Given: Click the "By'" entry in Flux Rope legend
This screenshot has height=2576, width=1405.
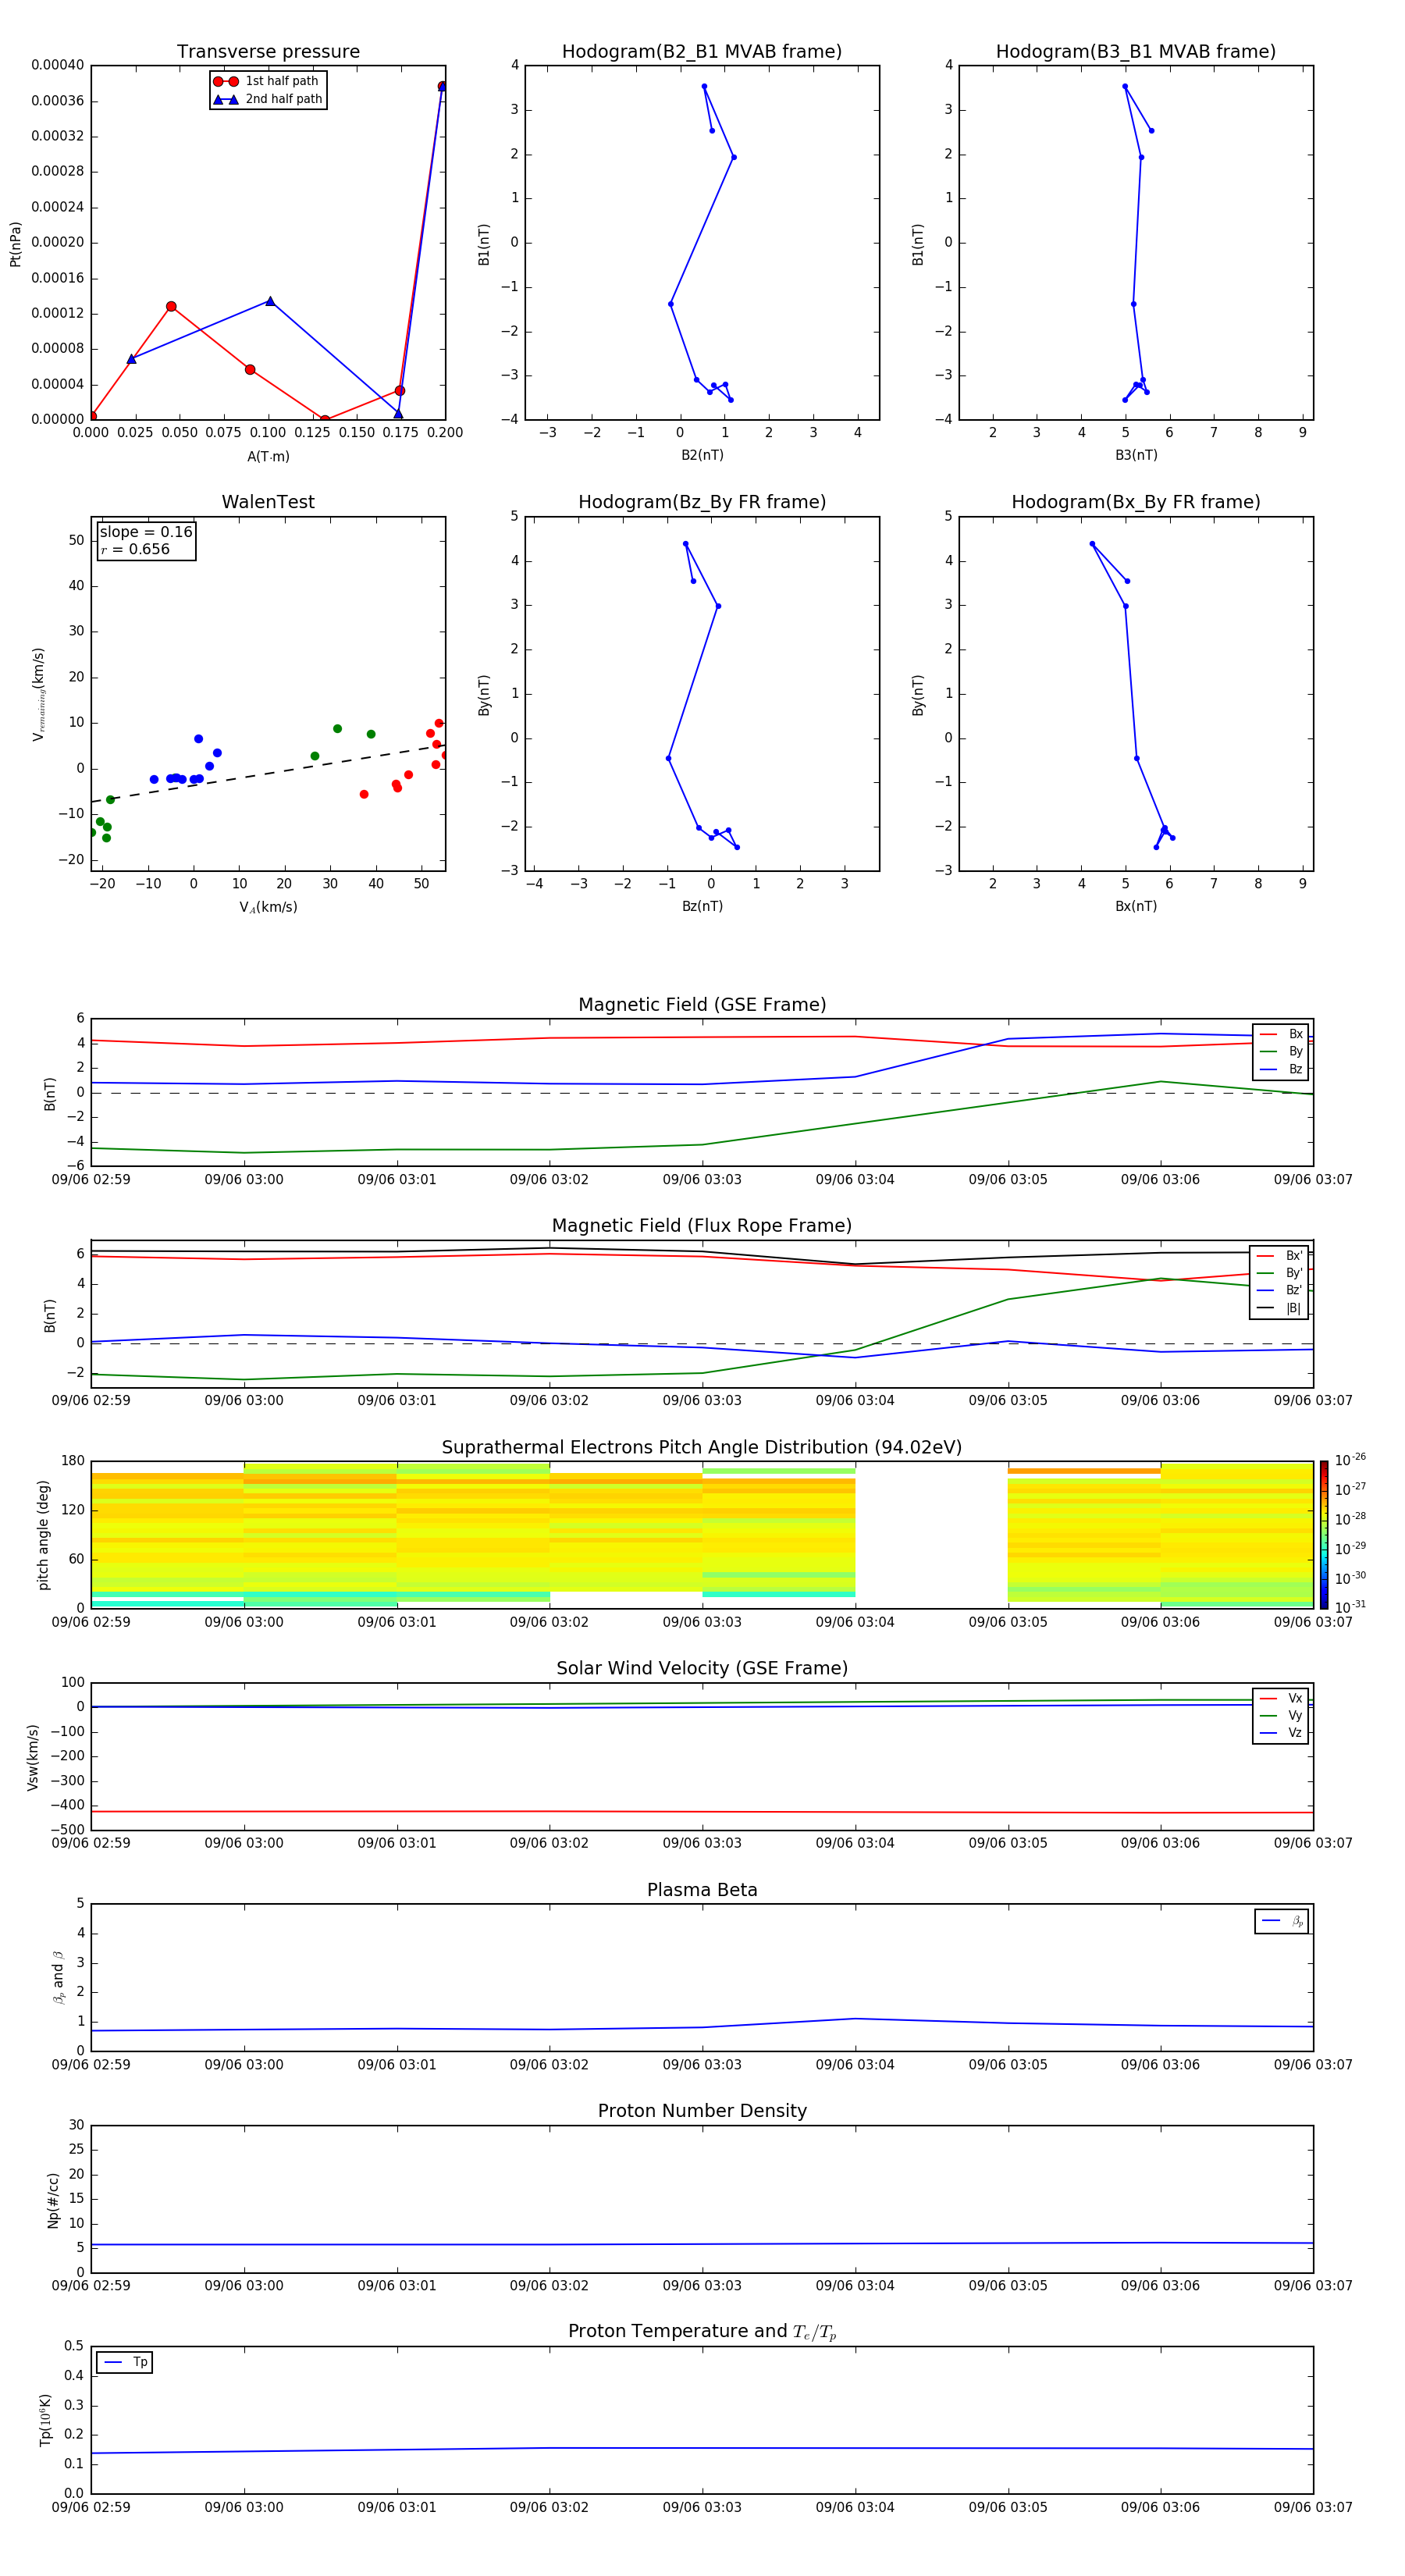Looking at the screenshot, I should point(1280,1273).
